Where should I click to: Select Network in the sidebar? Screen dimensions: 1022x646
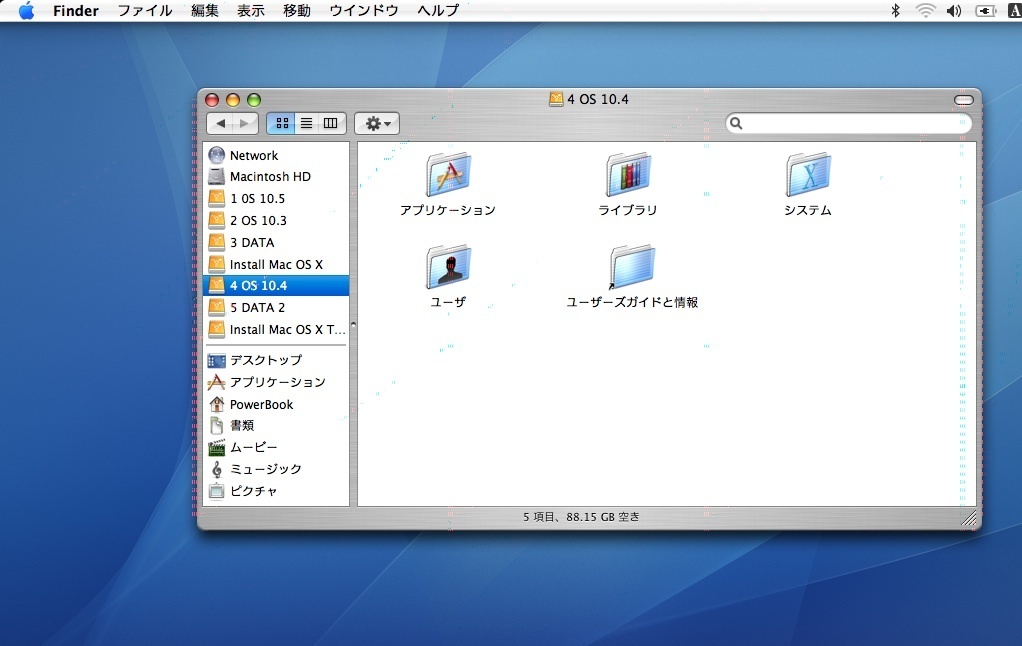276,155
